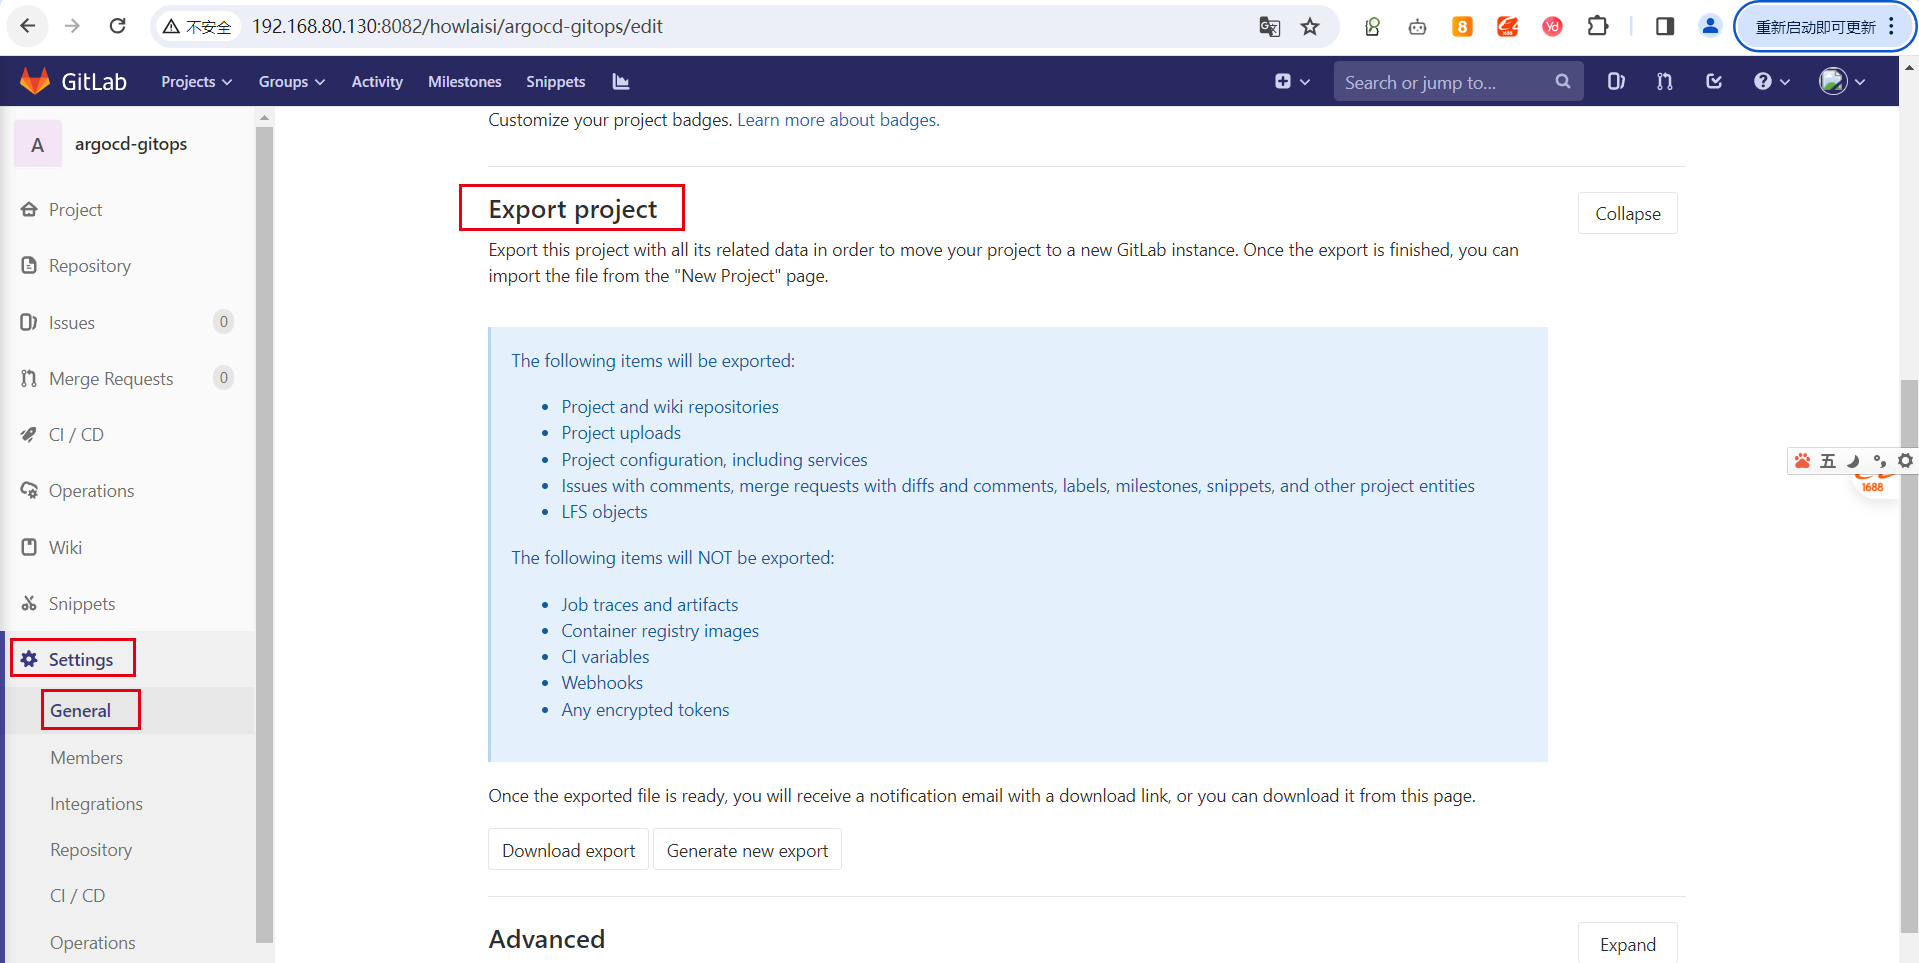Collapse the Export project section
This screenshot has width=1919, height=963.
(1627, 213)
